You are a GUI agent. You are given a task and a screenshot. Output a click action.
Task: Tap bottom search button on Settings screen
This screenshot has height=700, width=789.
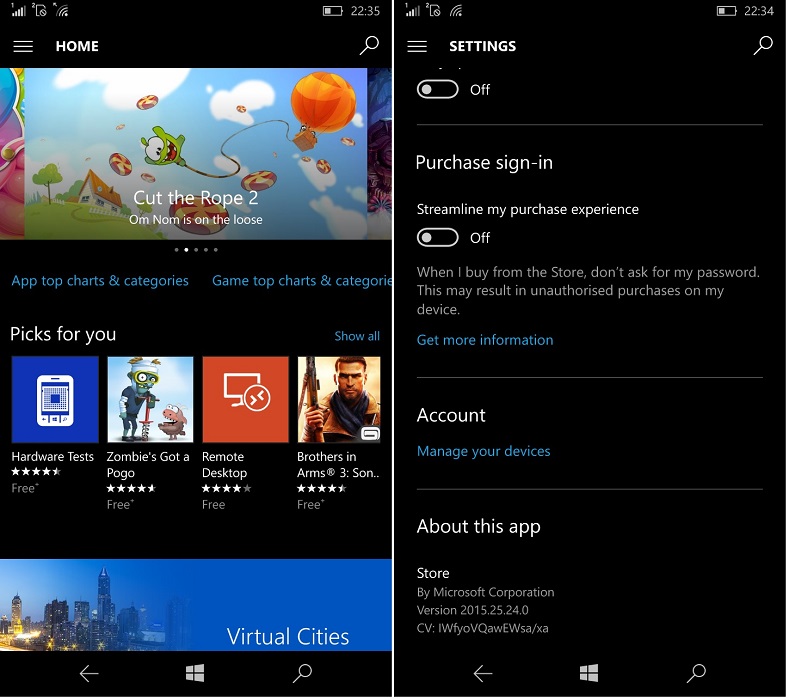point(697,674)
